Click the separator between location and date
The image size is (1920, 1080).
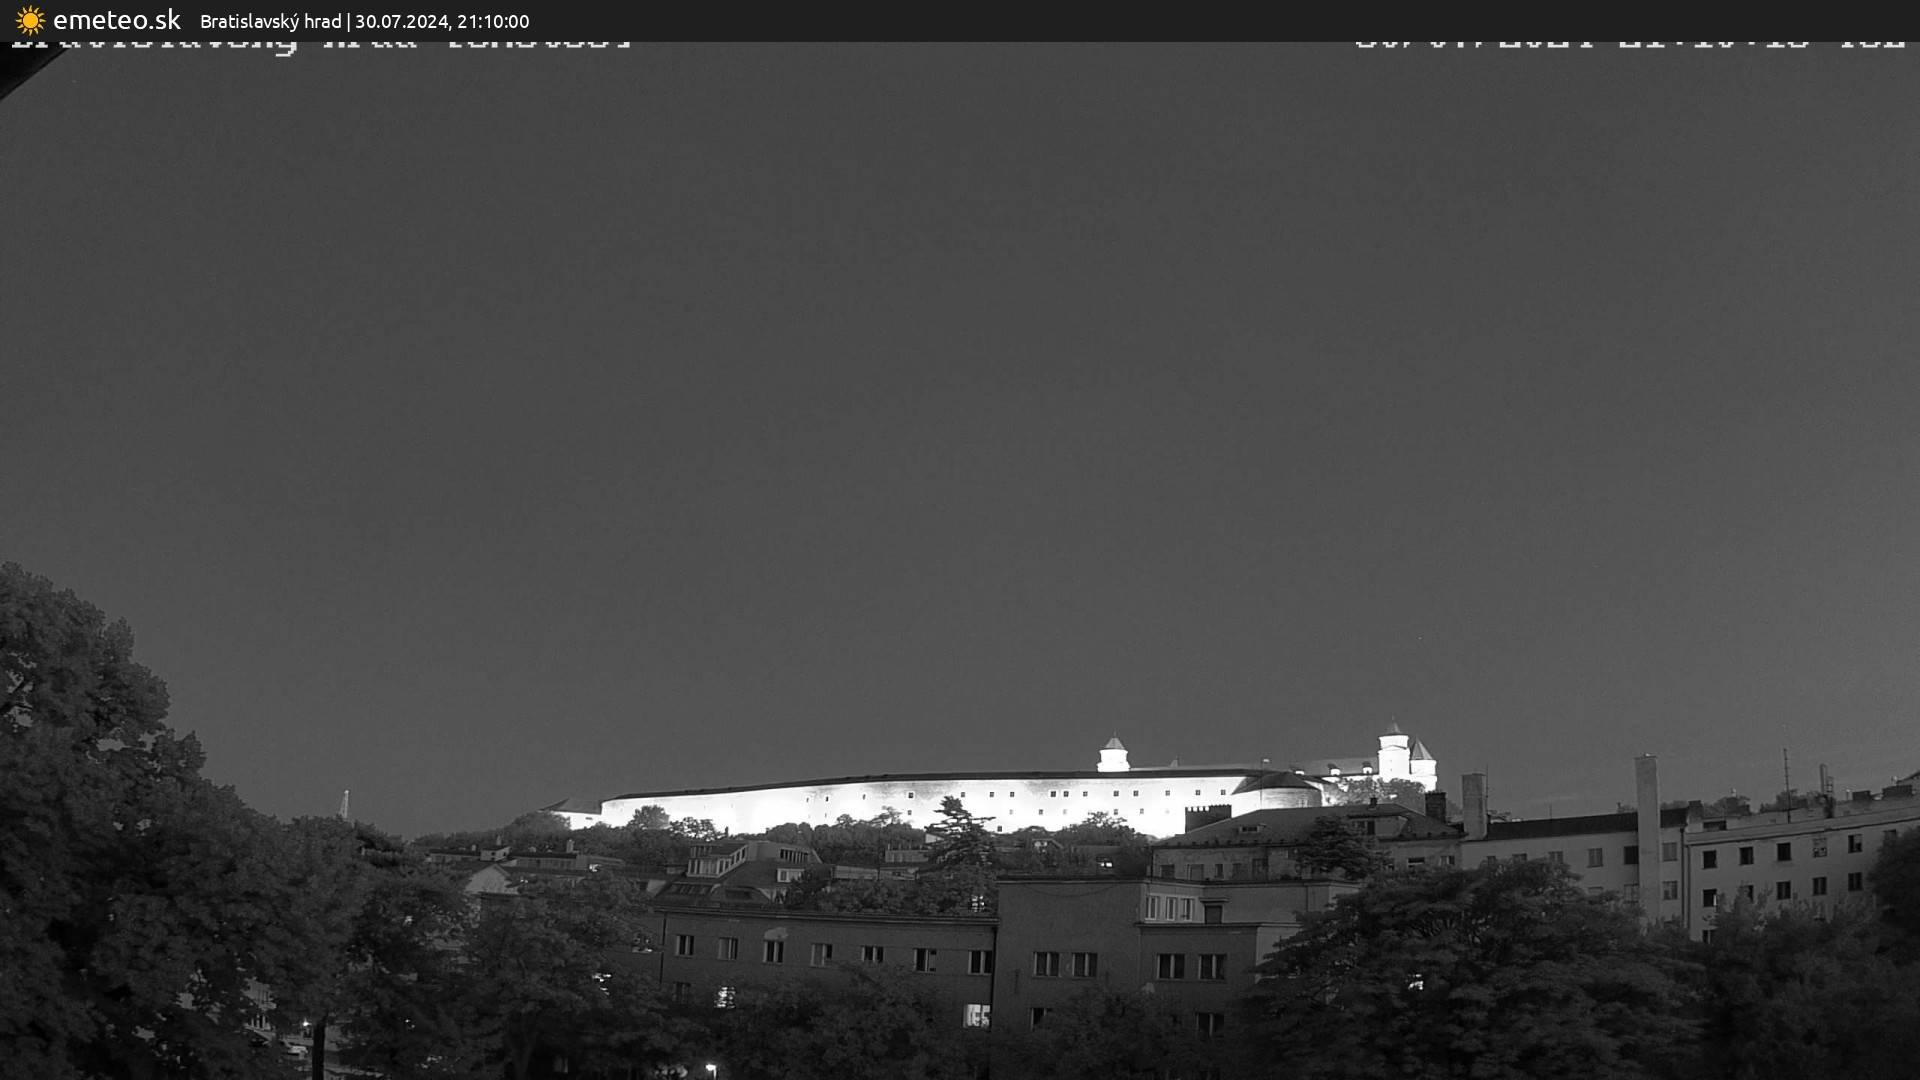(x=349, y=21)
